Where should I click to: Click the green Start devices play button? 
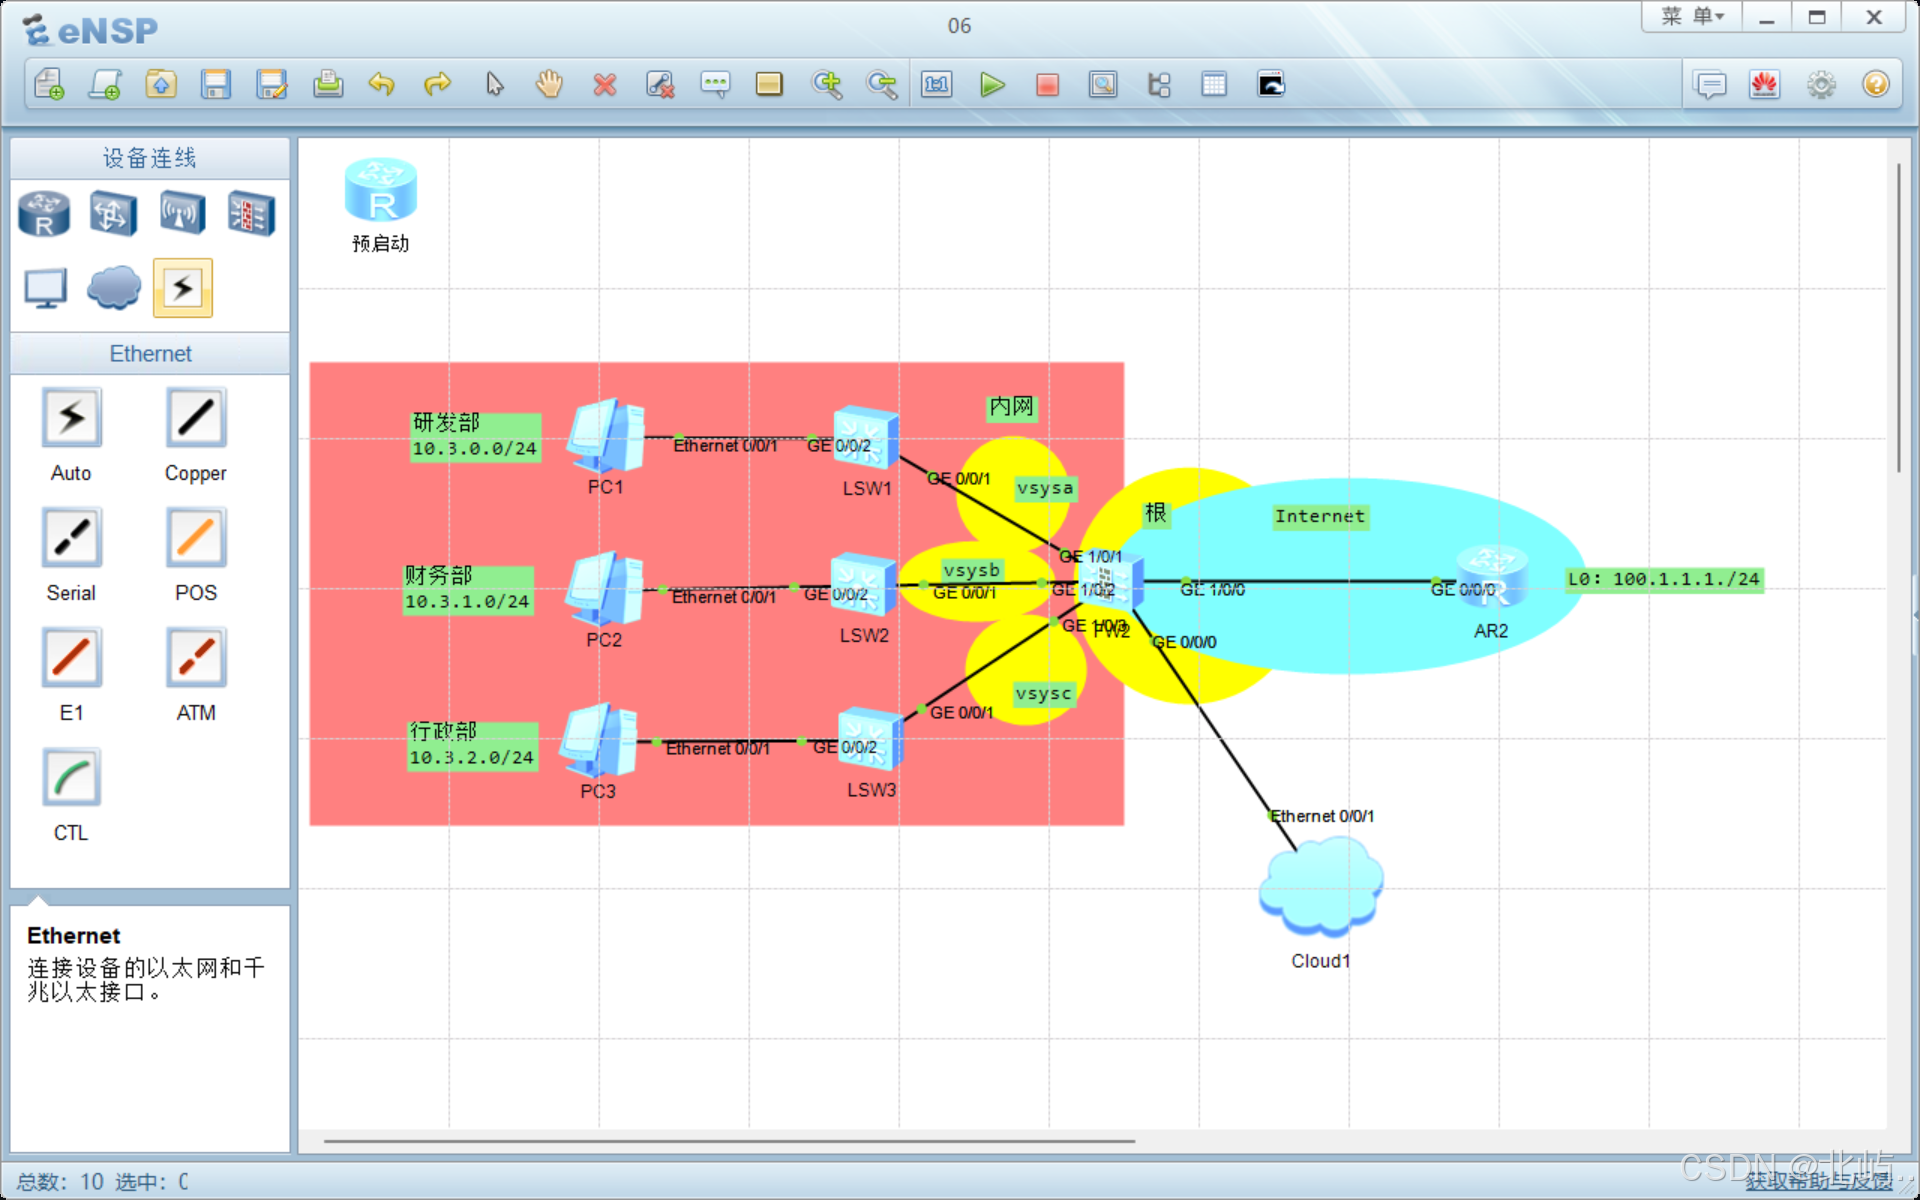tap(992, 85)
